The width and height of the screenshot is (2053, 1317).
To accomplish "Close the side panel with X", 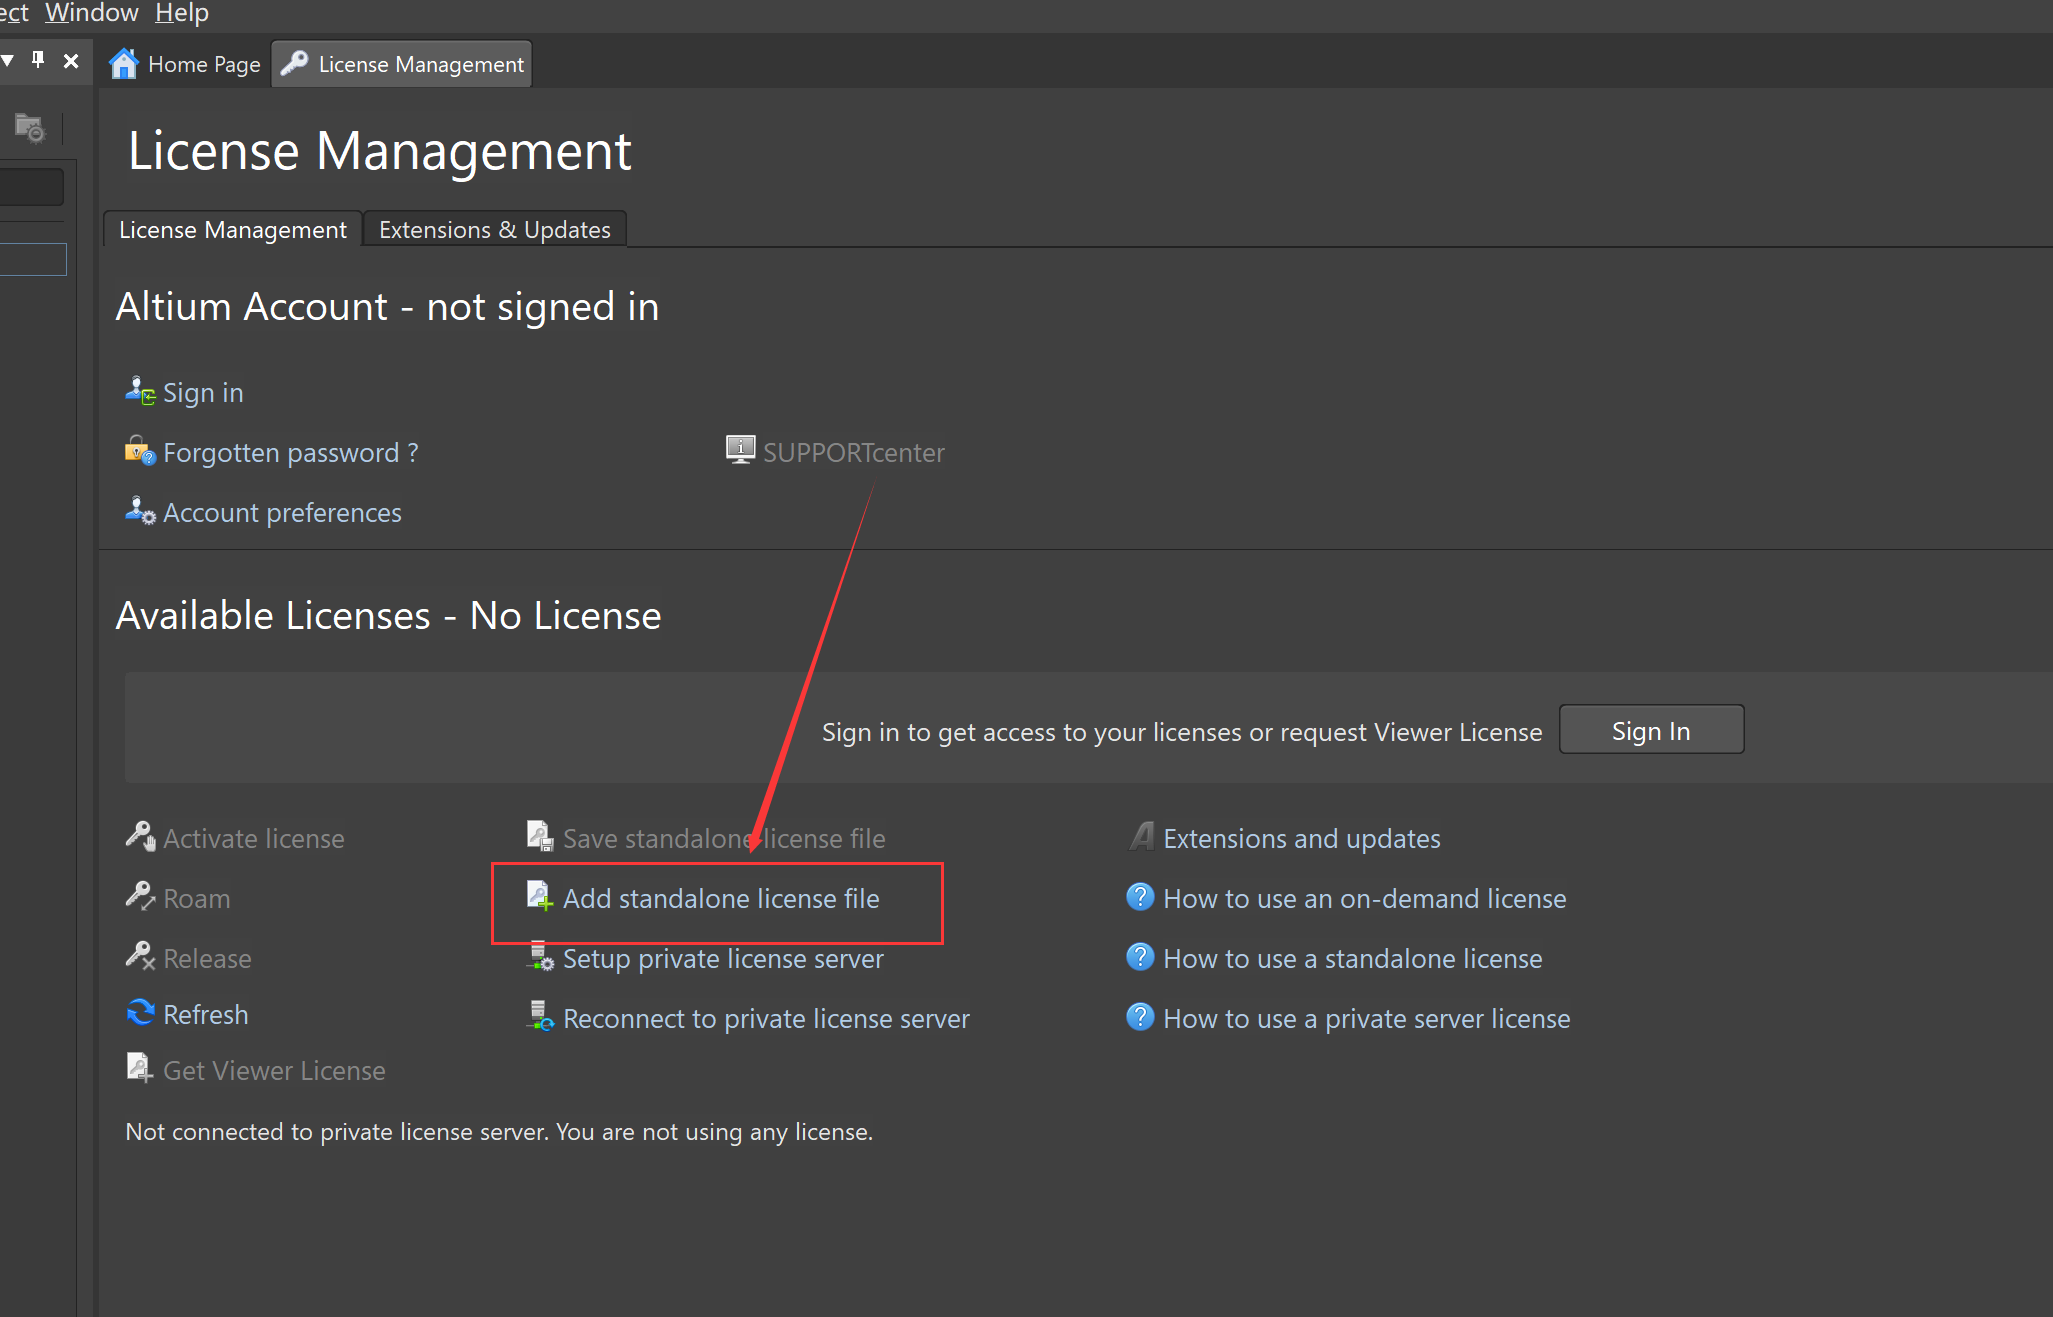I will pyautogui.click(x=71, y=61).
